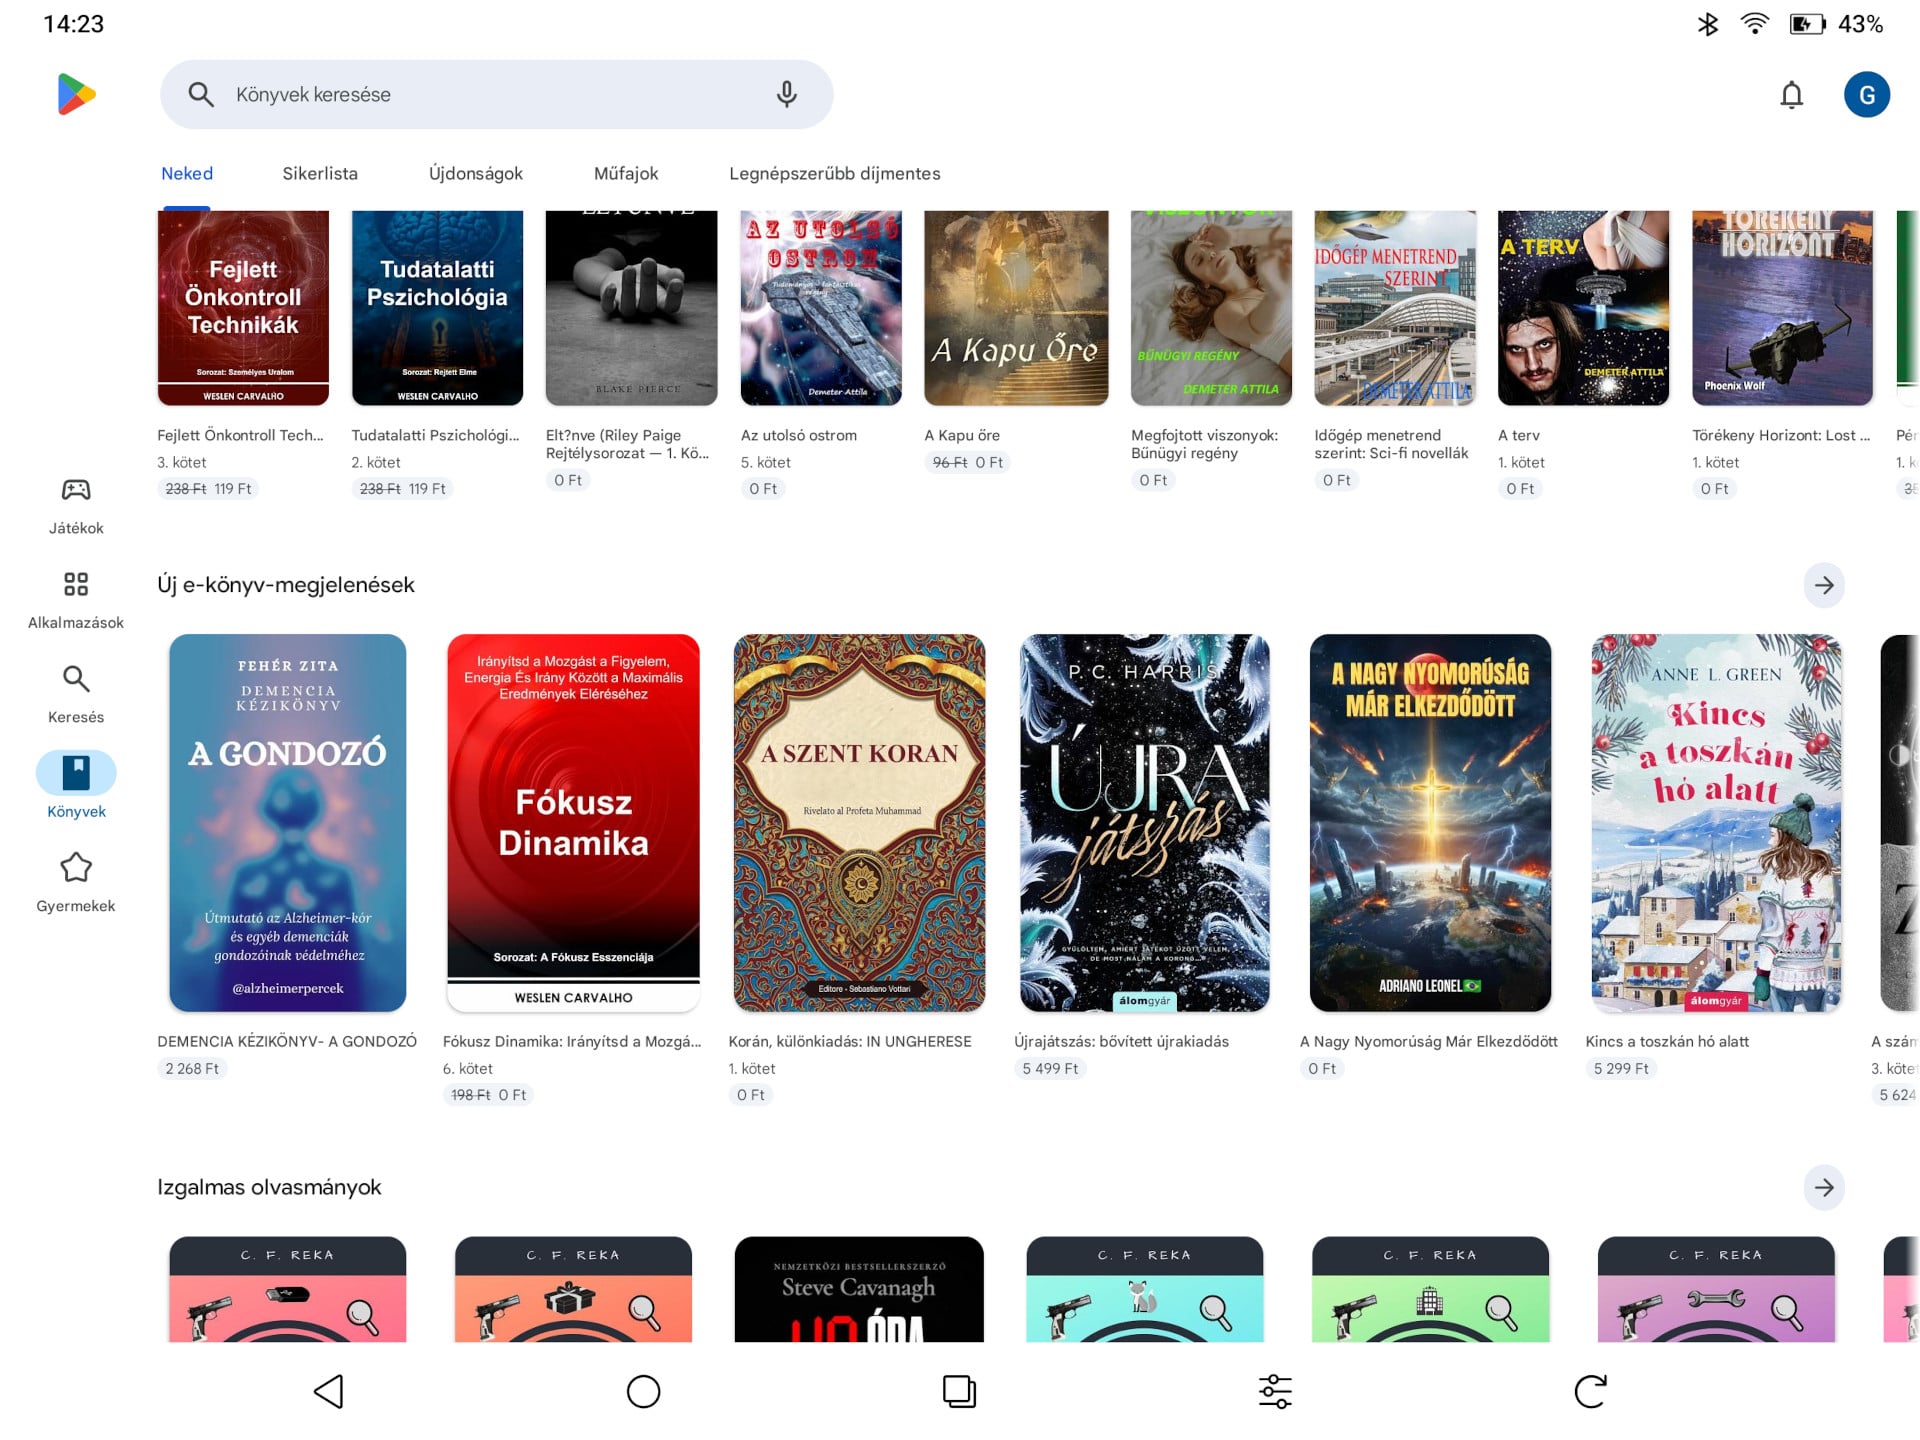Open Fókusz Dinamika book cover
The height and width of the screenshot is (1440, 1920).
pos(573,822)
